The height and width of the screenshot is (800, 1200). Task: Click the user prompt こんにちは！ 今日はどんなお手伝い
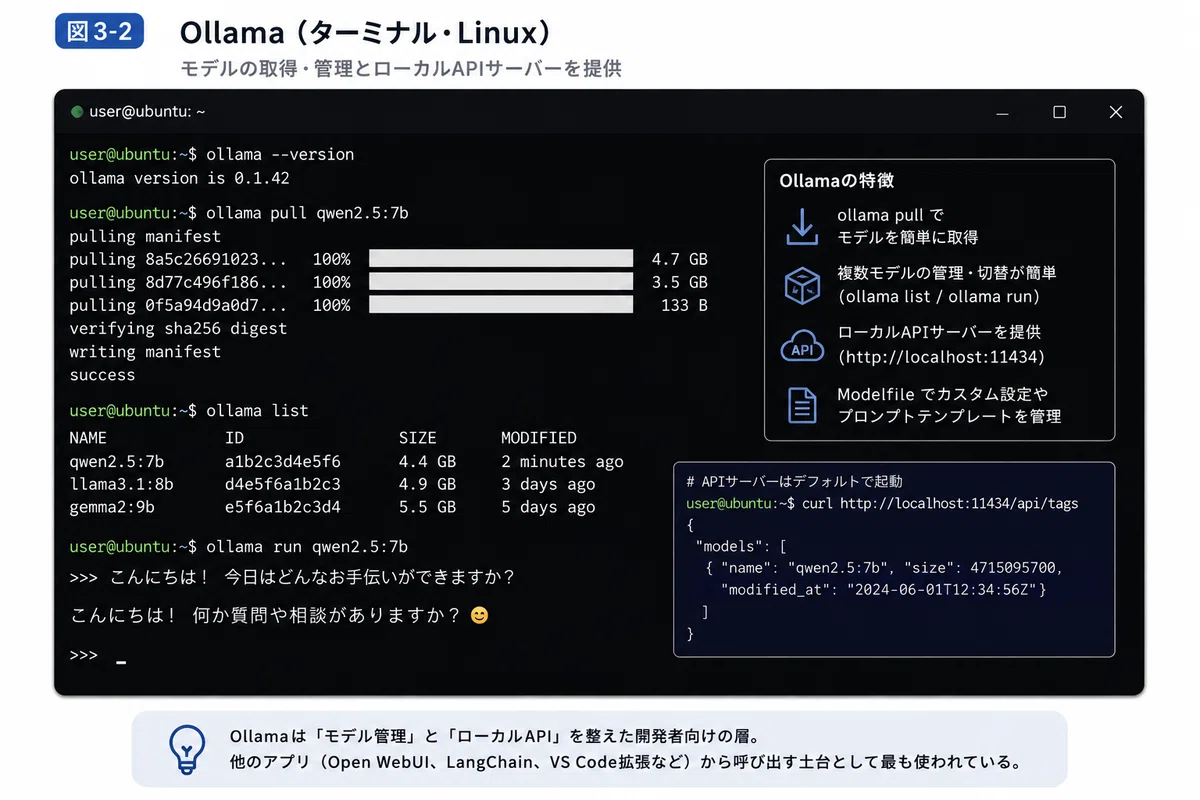point(310,578)
